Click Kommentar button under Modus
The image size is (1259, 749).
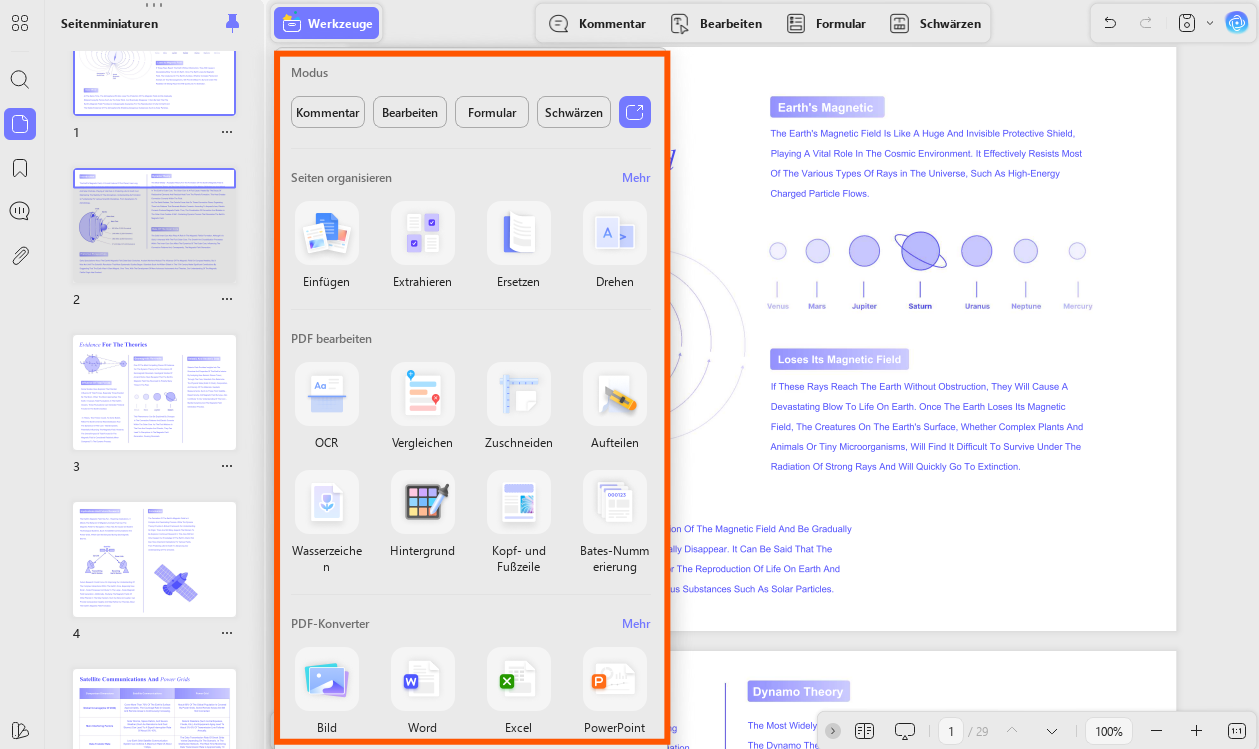tap(328, 112)
